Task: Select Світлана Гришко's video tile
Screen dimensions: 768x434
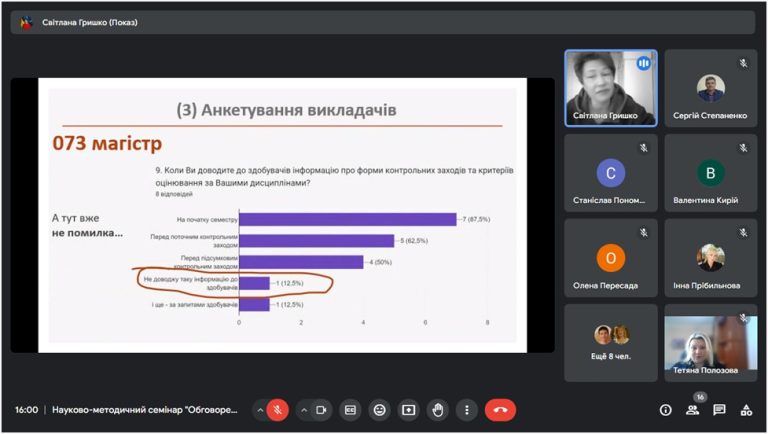Action: coord(611,88)
